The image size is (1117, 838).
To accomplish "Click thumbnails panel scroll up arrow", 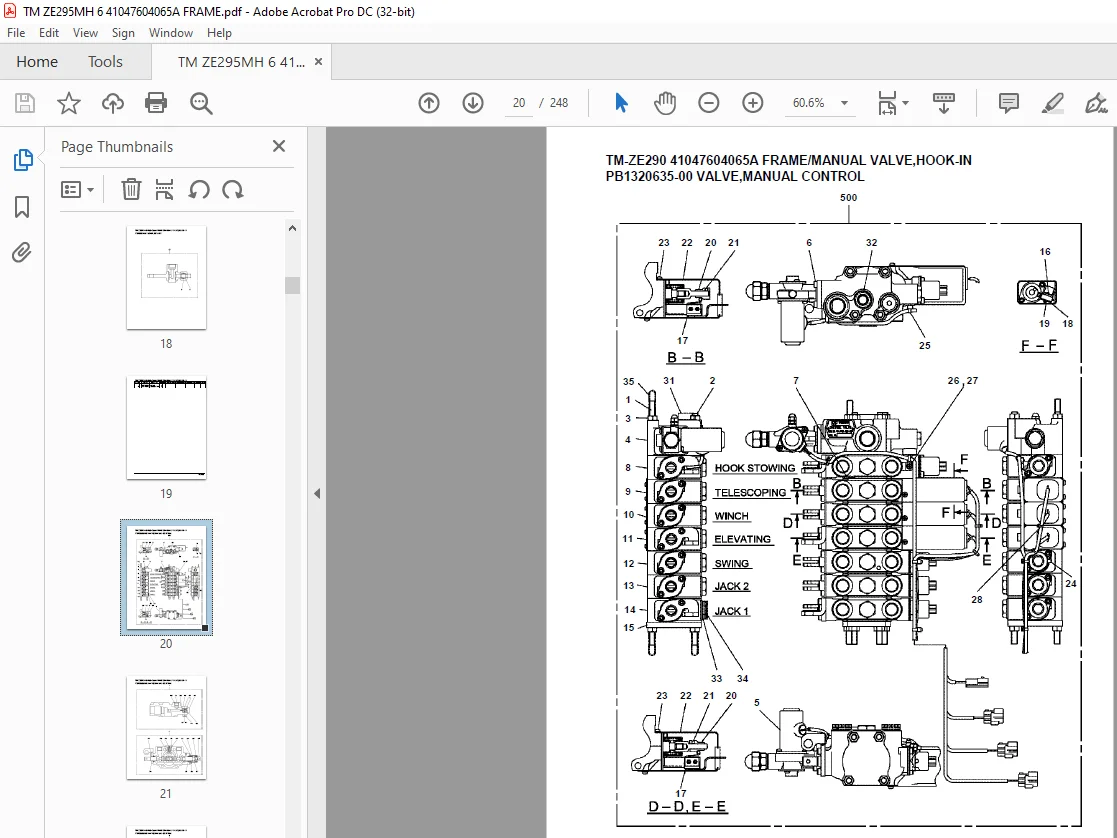I will (x=292, y=229).
